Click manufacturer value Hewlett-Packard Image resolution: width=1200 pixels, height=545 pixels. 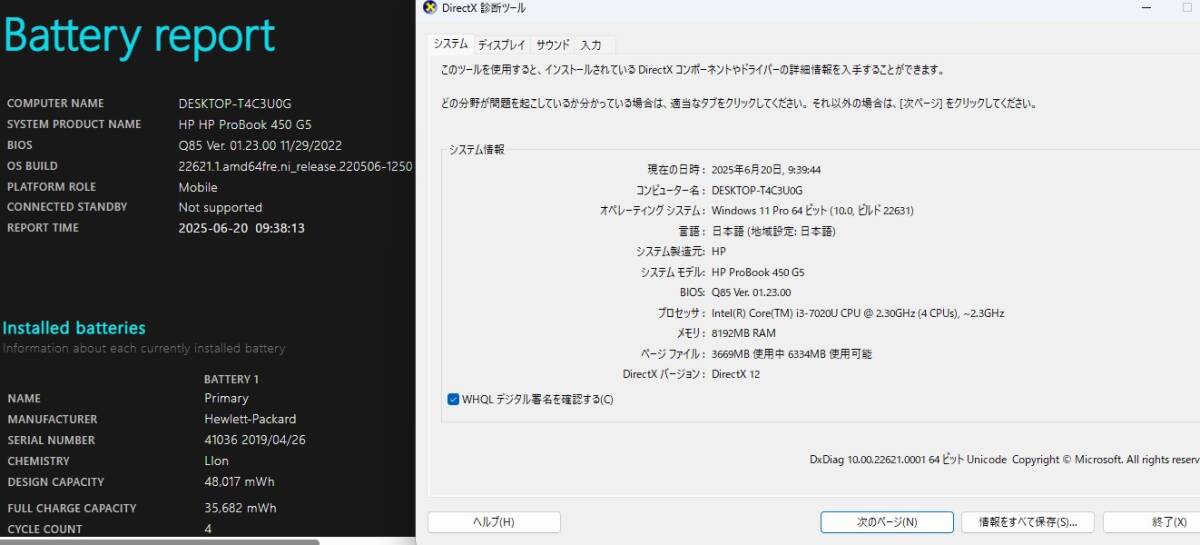[x=250, y=419]
